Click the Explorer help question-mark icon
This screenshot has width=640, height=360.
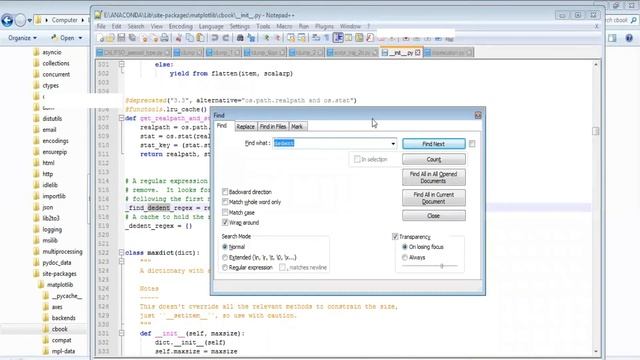[x=629, y=38]
